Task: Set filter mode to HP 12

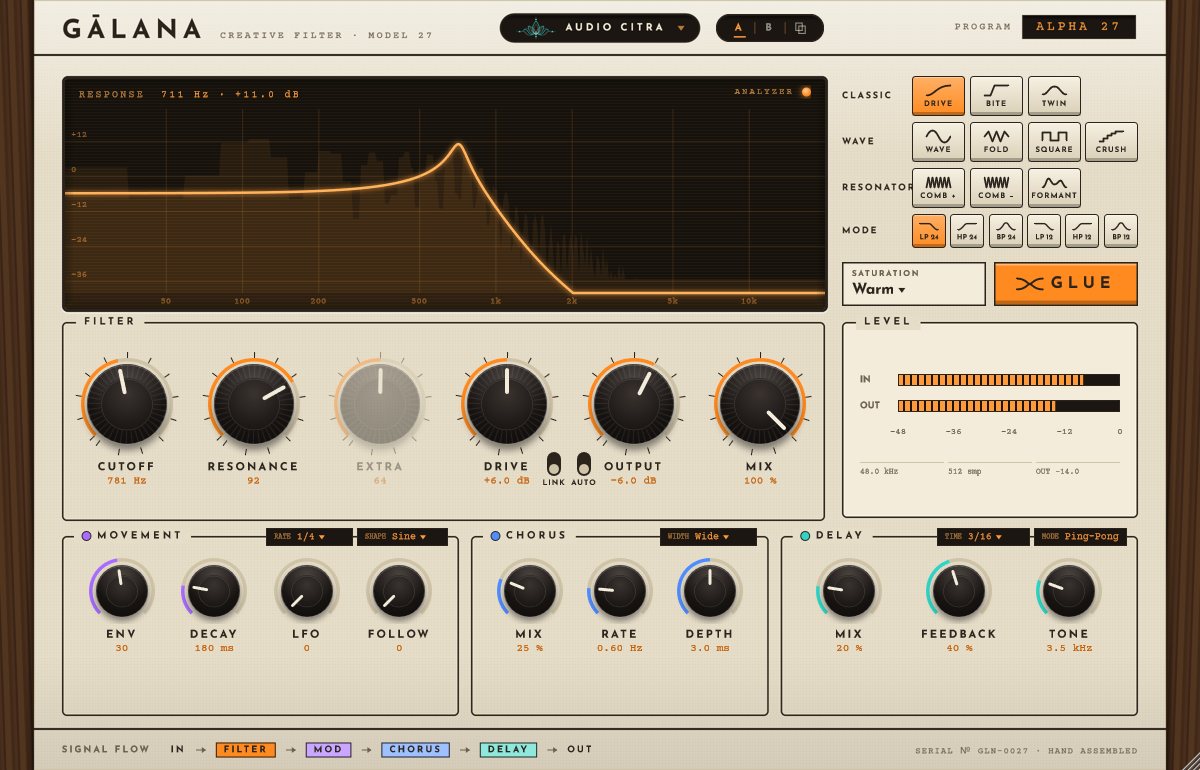Action: [1082, 230]
